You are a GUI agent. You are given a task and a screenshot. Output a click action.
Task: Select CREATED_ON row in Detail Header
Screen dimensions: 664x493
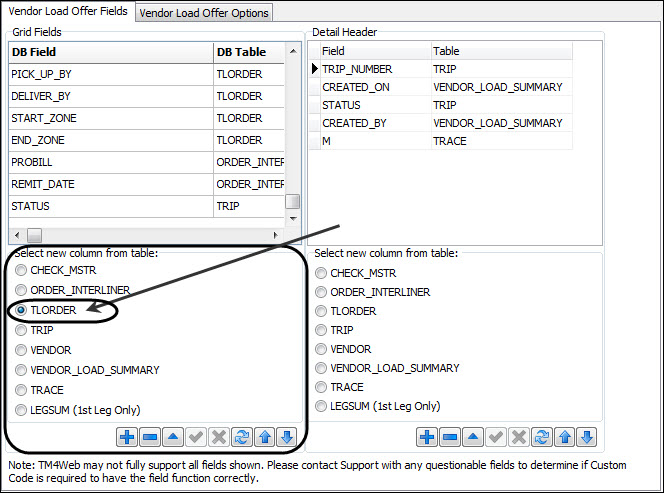(x=441, y=87)
